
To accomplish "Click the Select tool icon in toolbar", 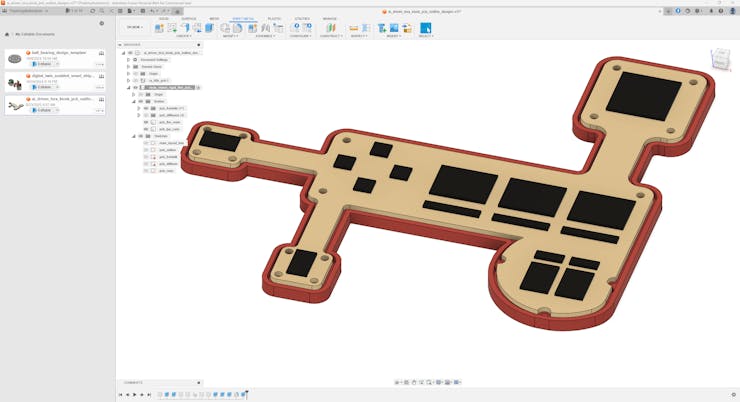I will pyautogui.click(x=425, y=28).
